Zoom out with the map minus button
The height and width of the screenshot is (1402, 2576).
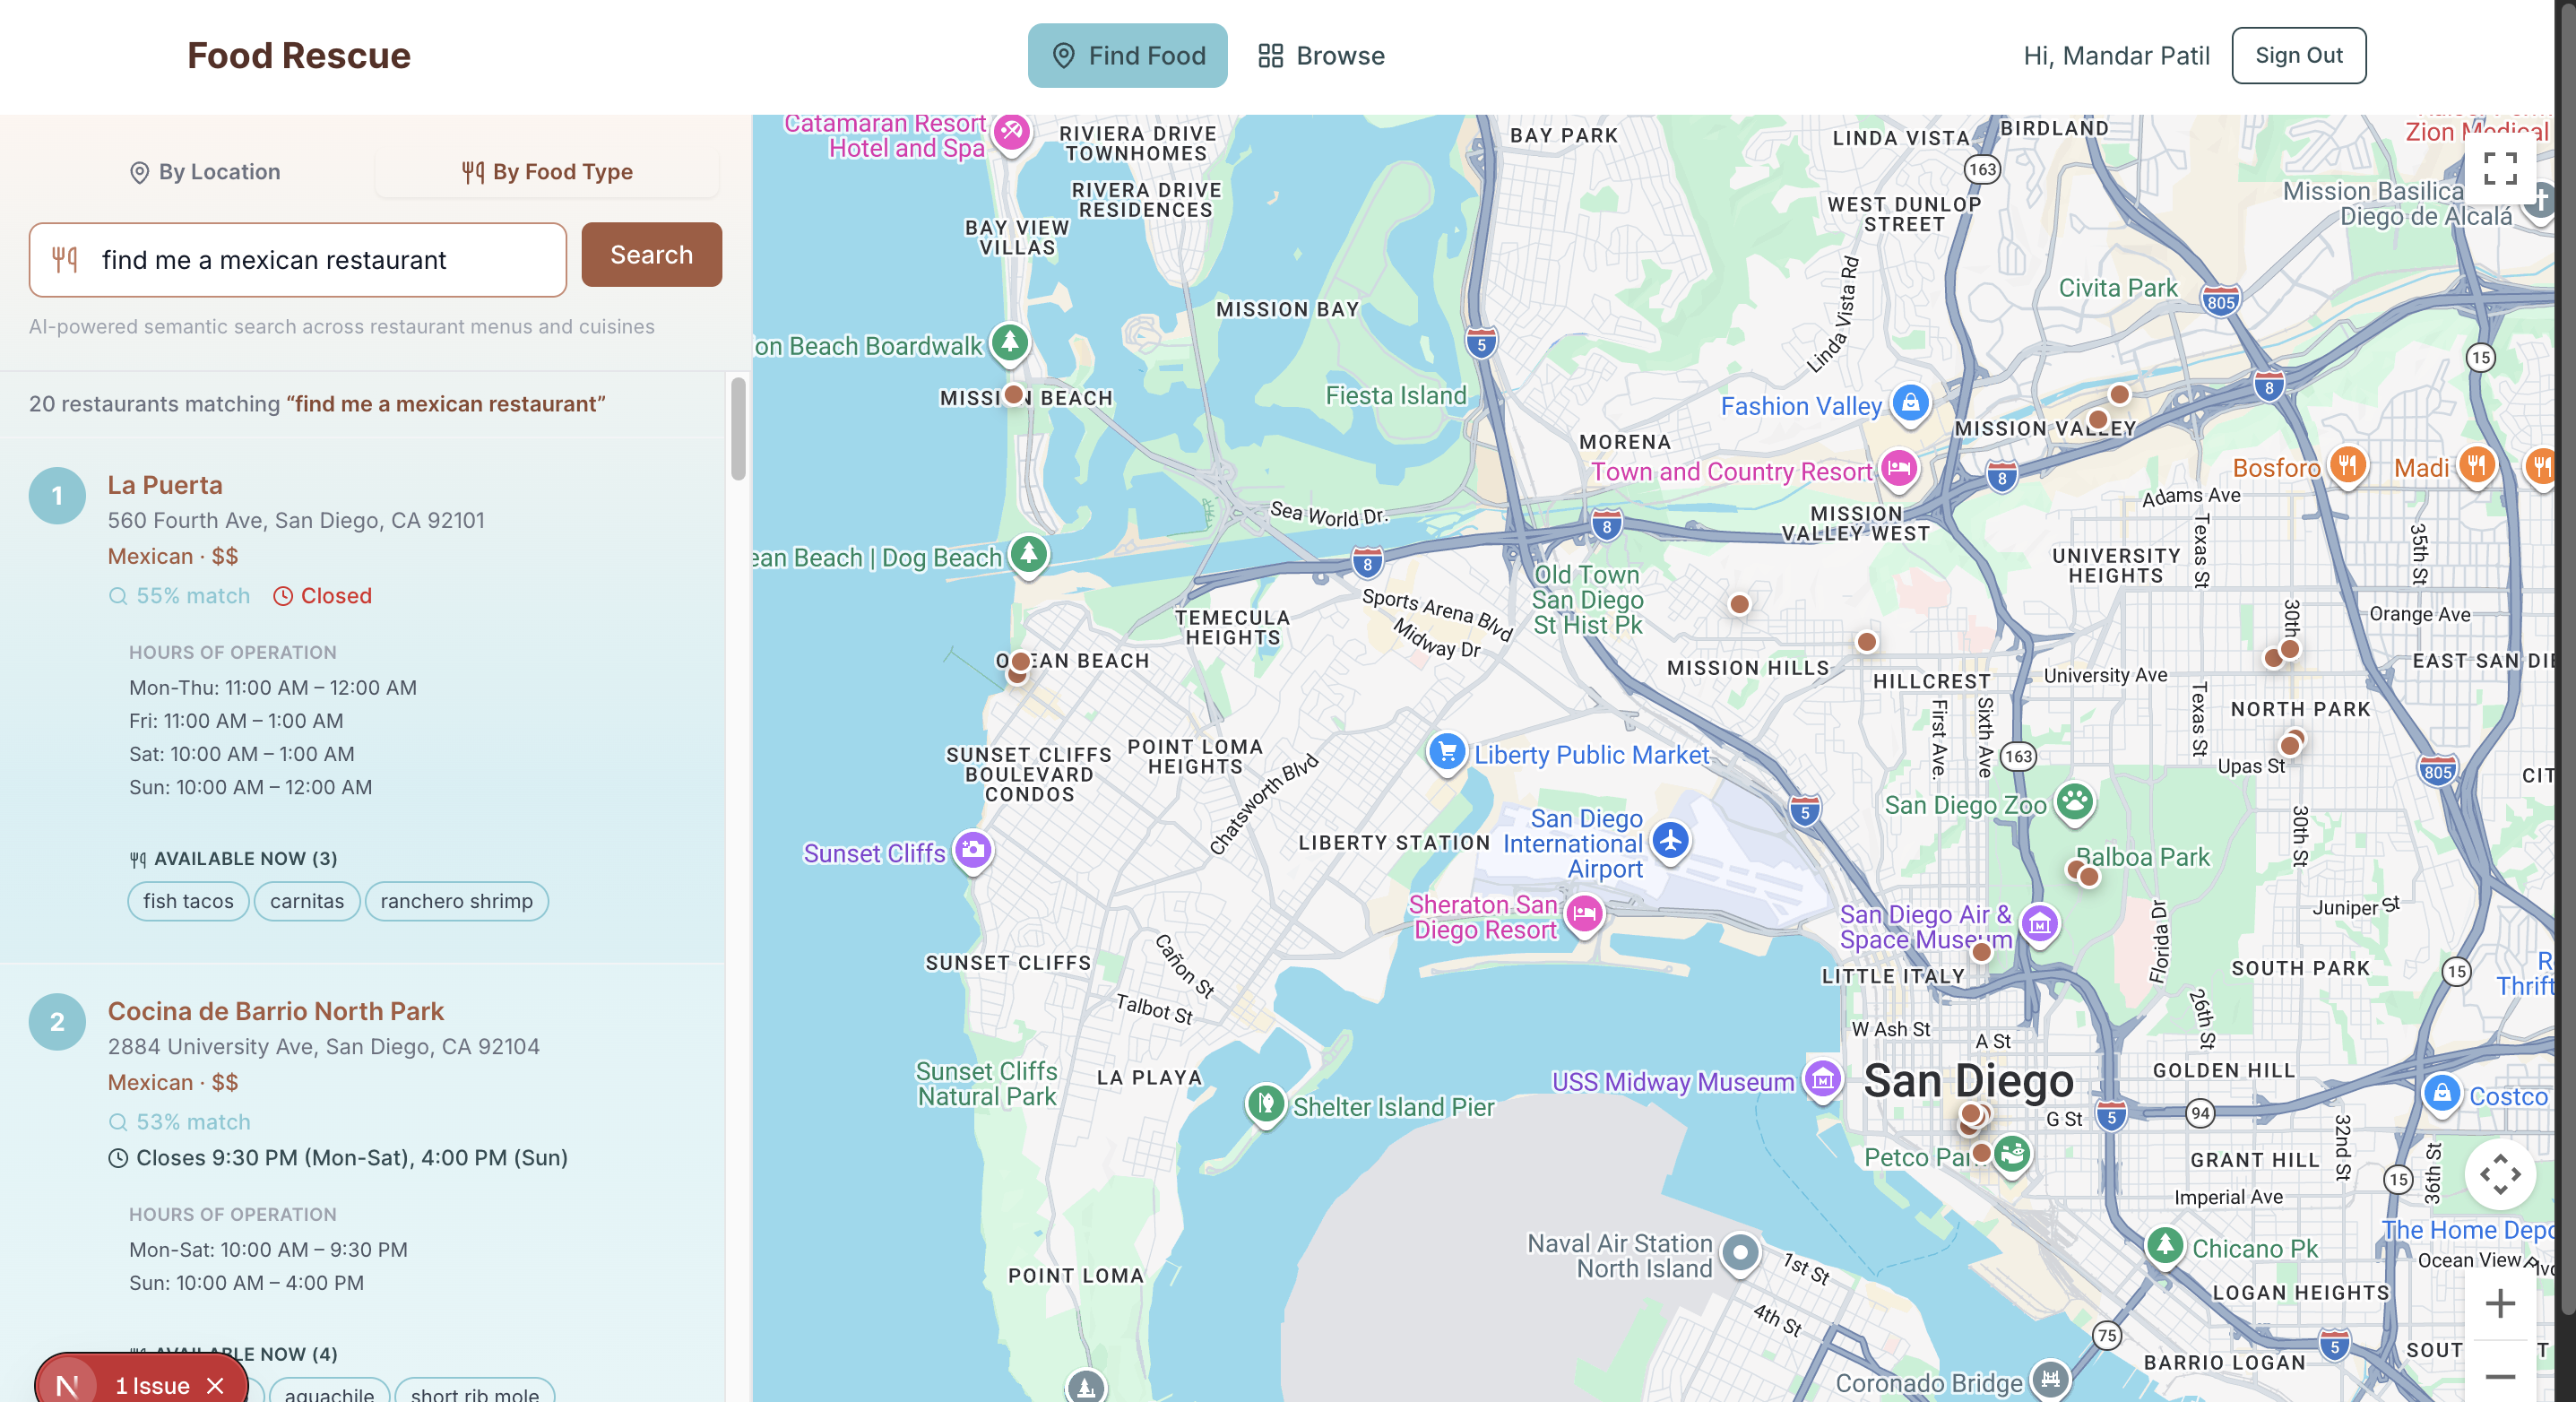2499,1376
